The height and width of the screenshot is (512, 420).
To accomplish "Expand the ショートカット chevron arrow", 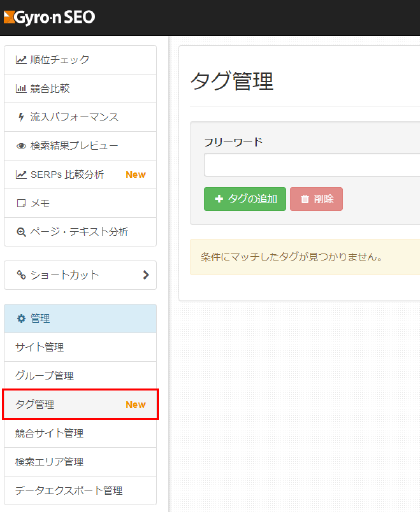I will (146, 275).
